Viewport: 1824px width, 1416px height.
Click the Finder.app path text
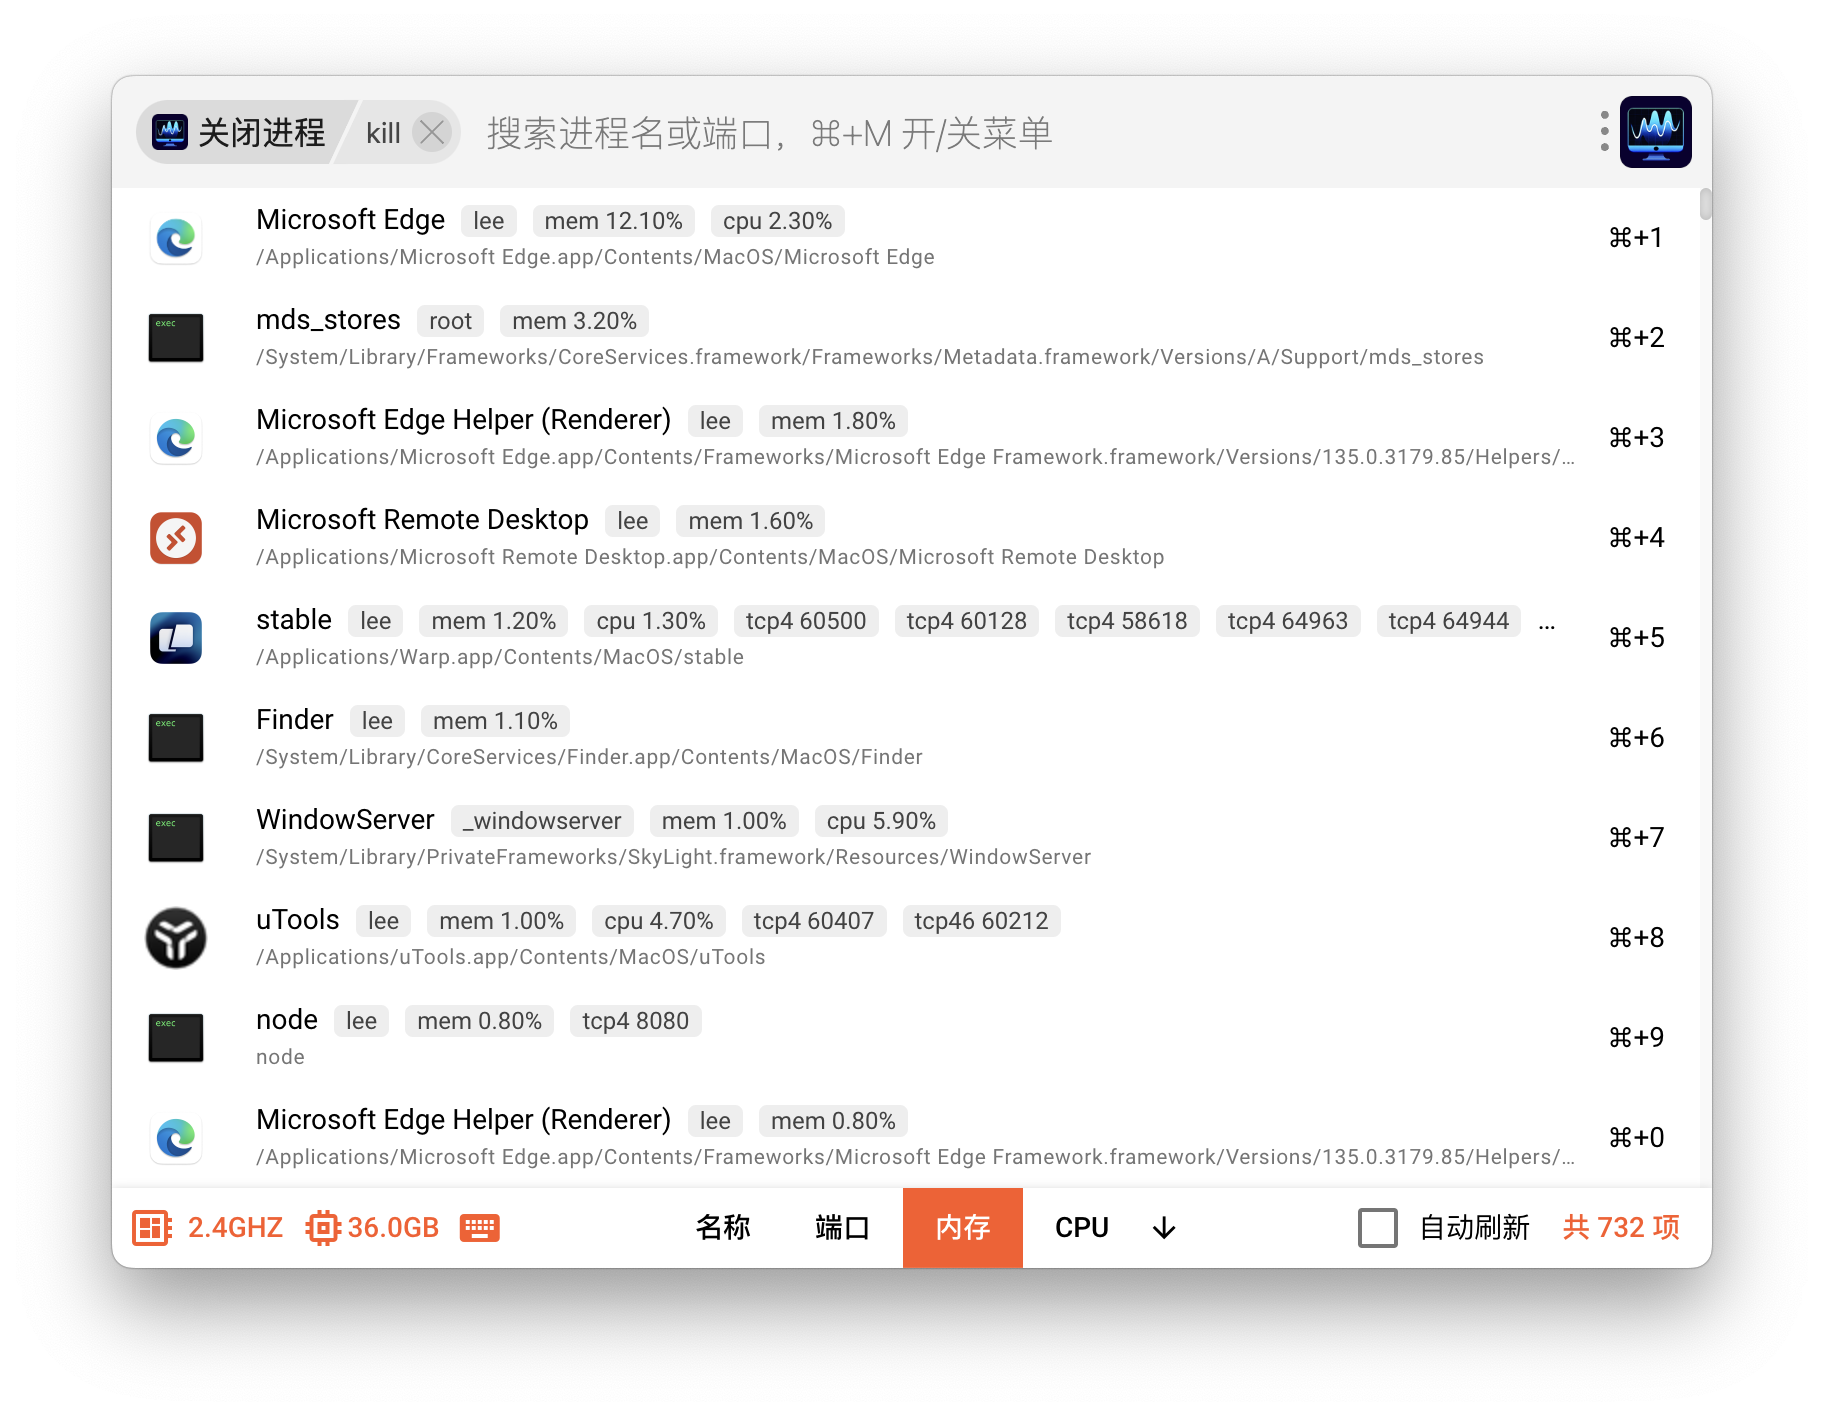point(589,757)
